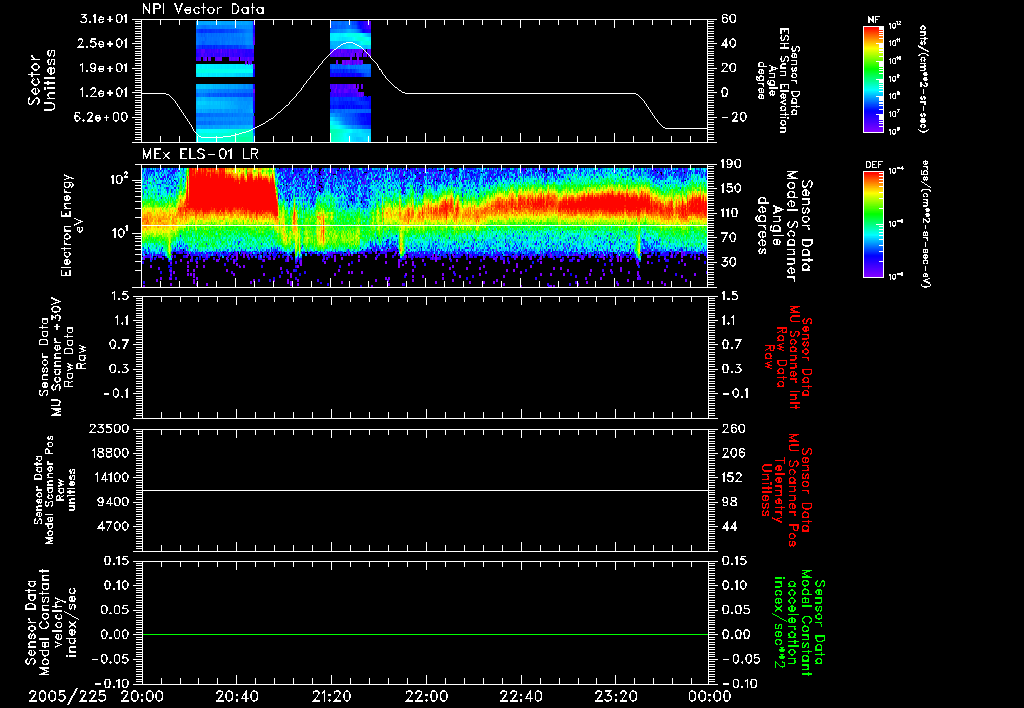The image size is (1024, 708).
Task: Click the "18800" scanner position tick value
Action: [109, 453]
